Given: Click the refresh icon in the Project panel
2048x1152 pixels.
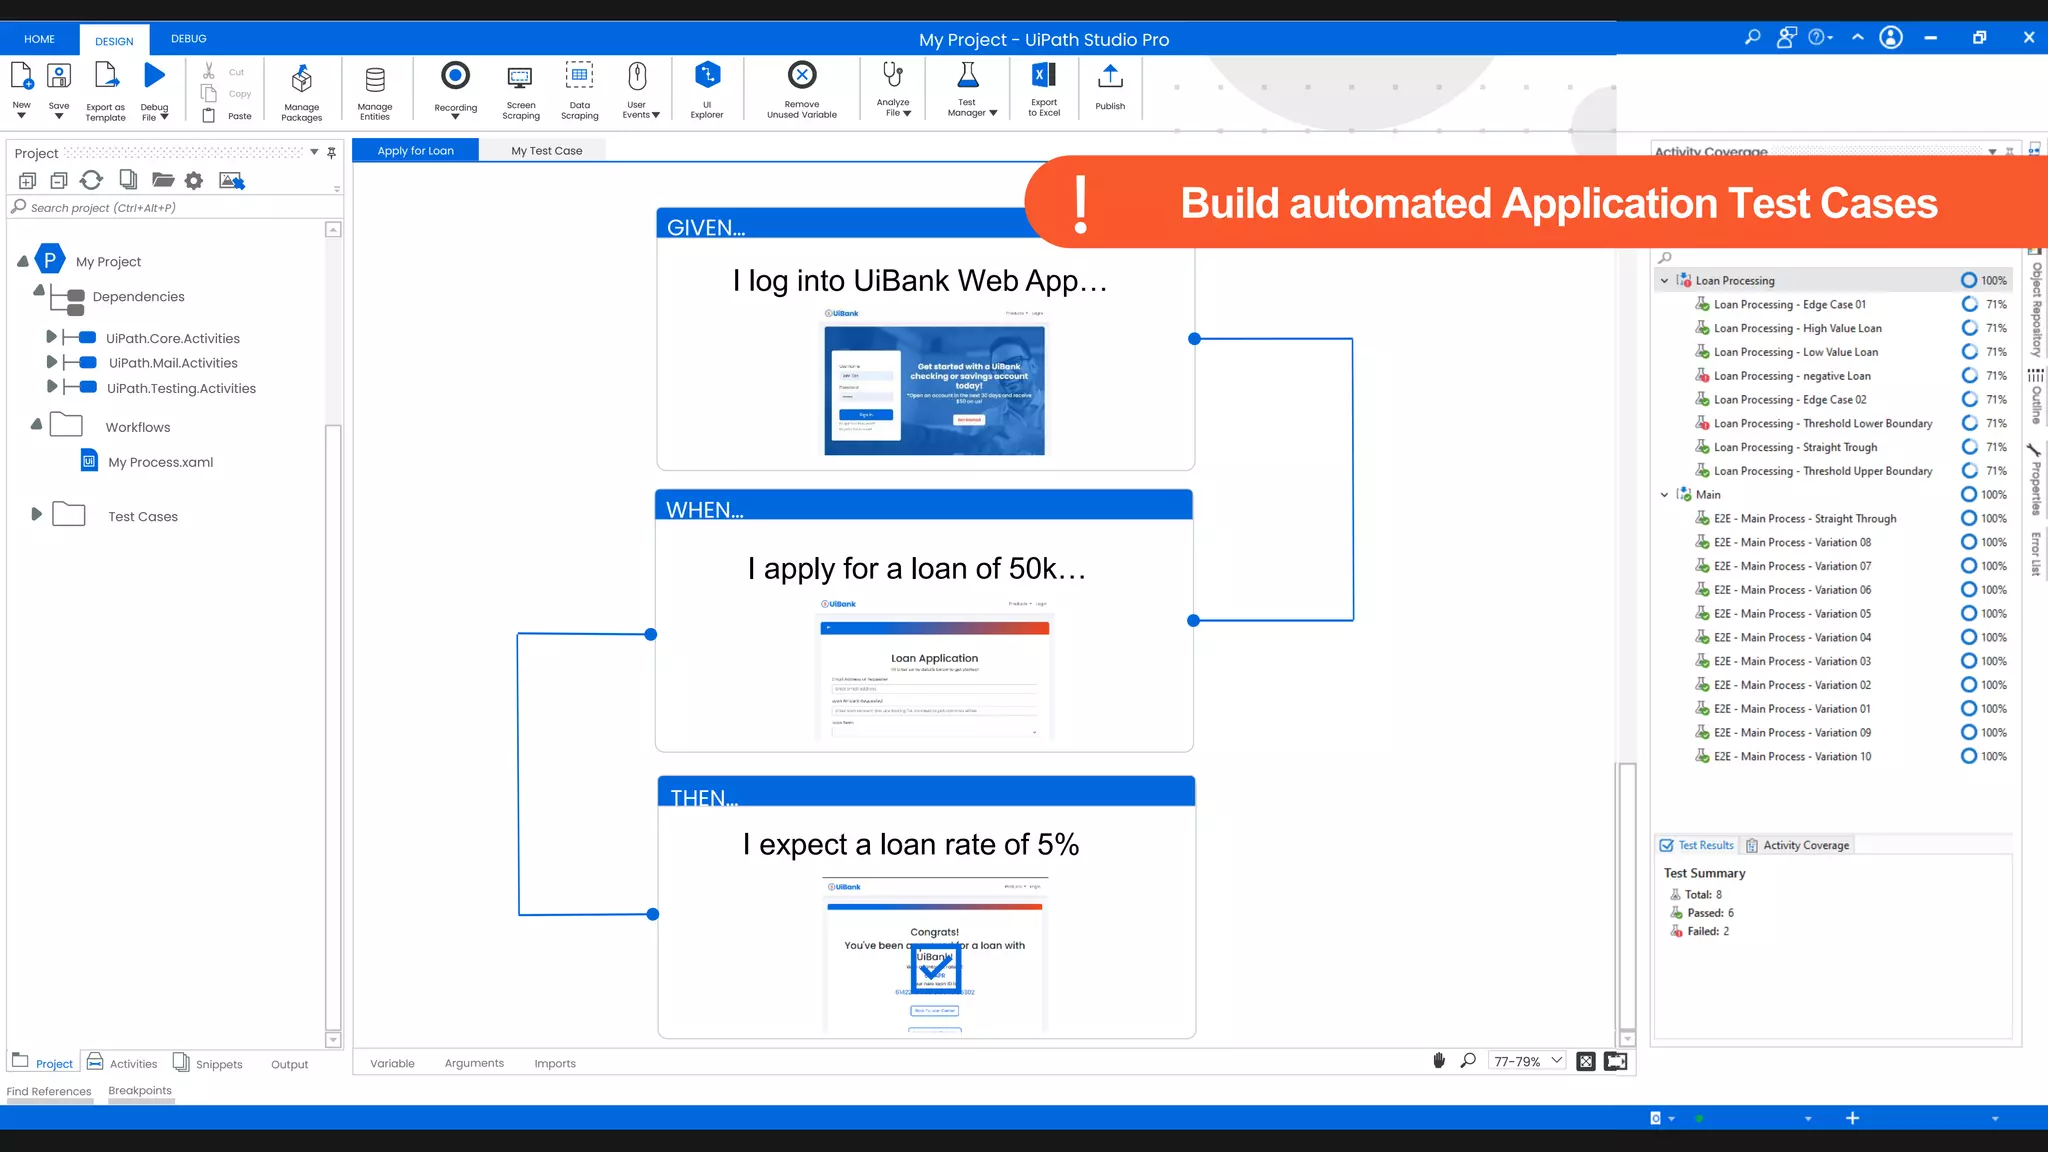Looking at the screenshot, I should (x=91, y=180).
